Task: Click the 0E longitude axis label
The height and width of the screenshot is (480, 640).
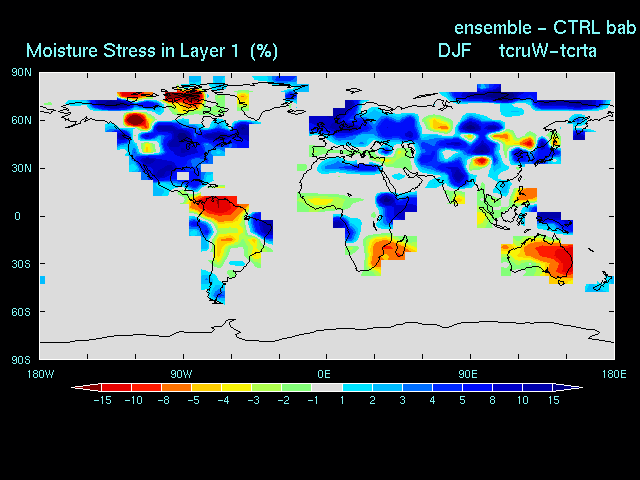Action: pos(325,374)
